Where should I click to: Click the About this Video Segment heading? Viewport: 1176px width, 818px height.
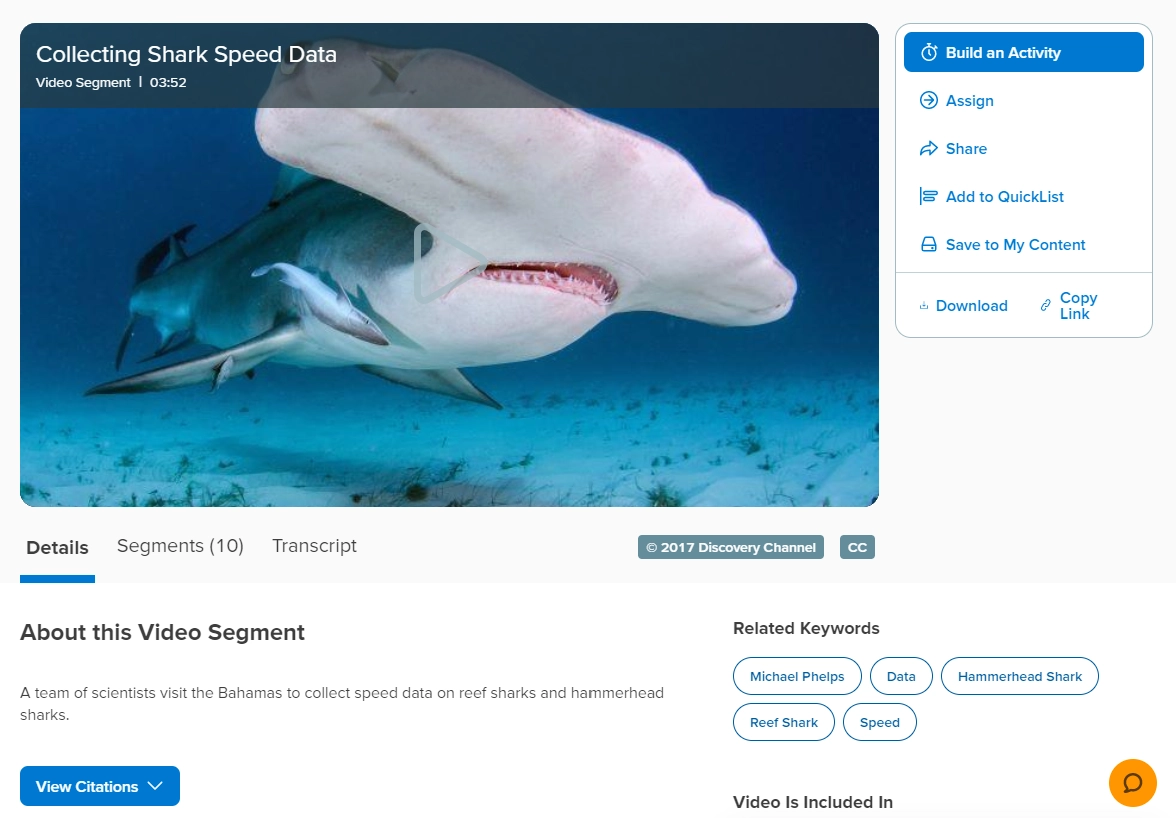tap(162, 632)
